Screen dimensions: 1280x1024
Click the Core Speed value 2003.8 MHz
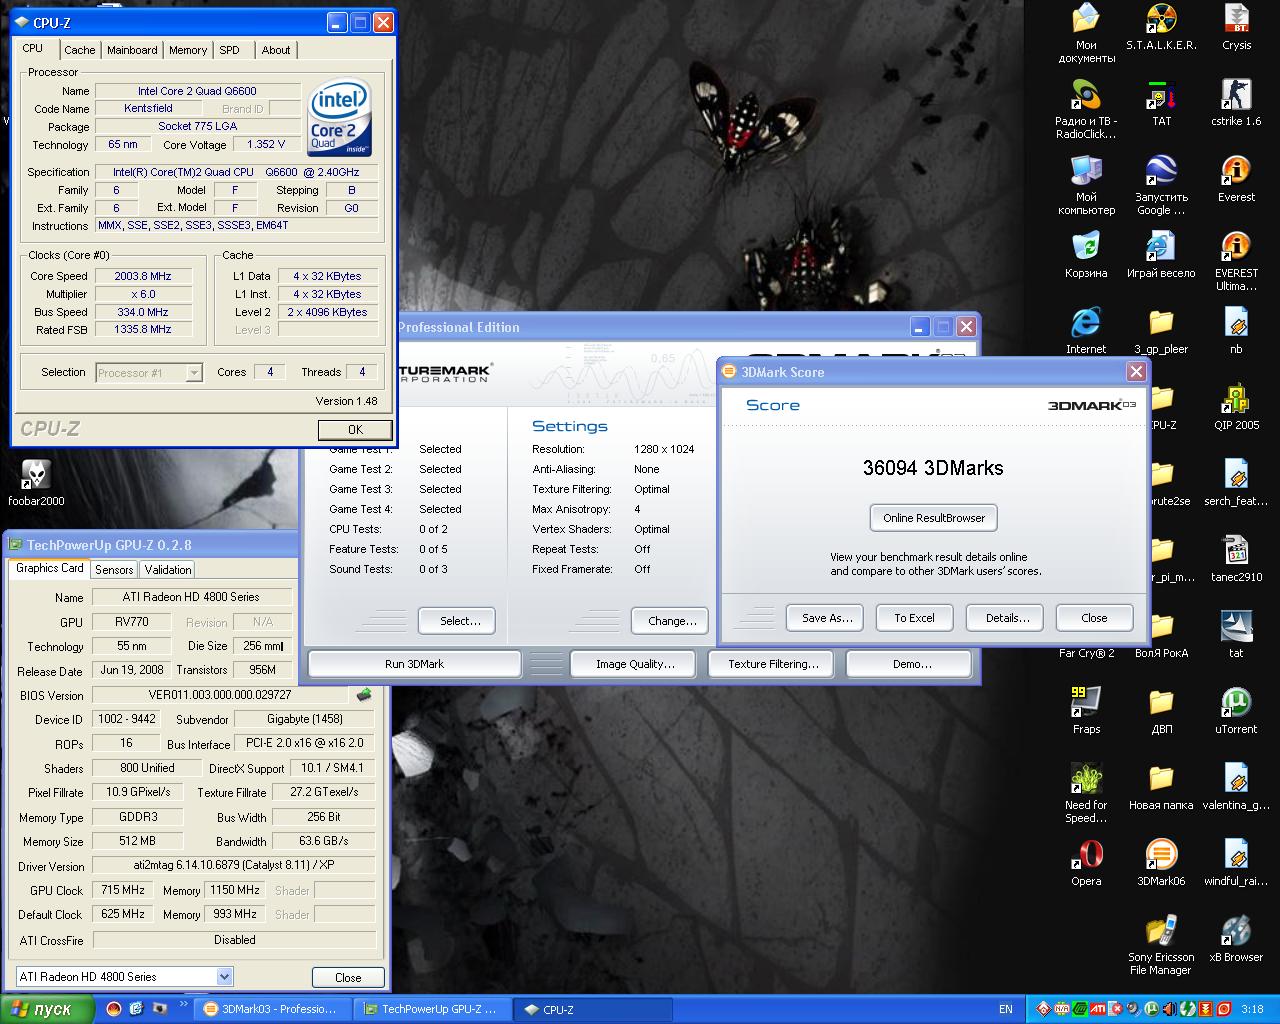143,276
